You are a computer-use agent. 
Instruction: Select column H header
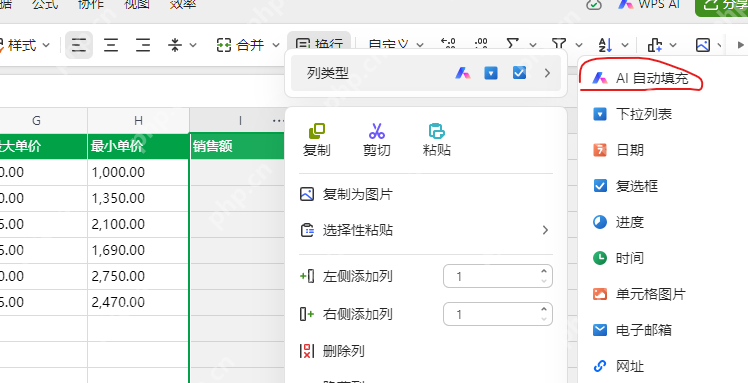138,121
